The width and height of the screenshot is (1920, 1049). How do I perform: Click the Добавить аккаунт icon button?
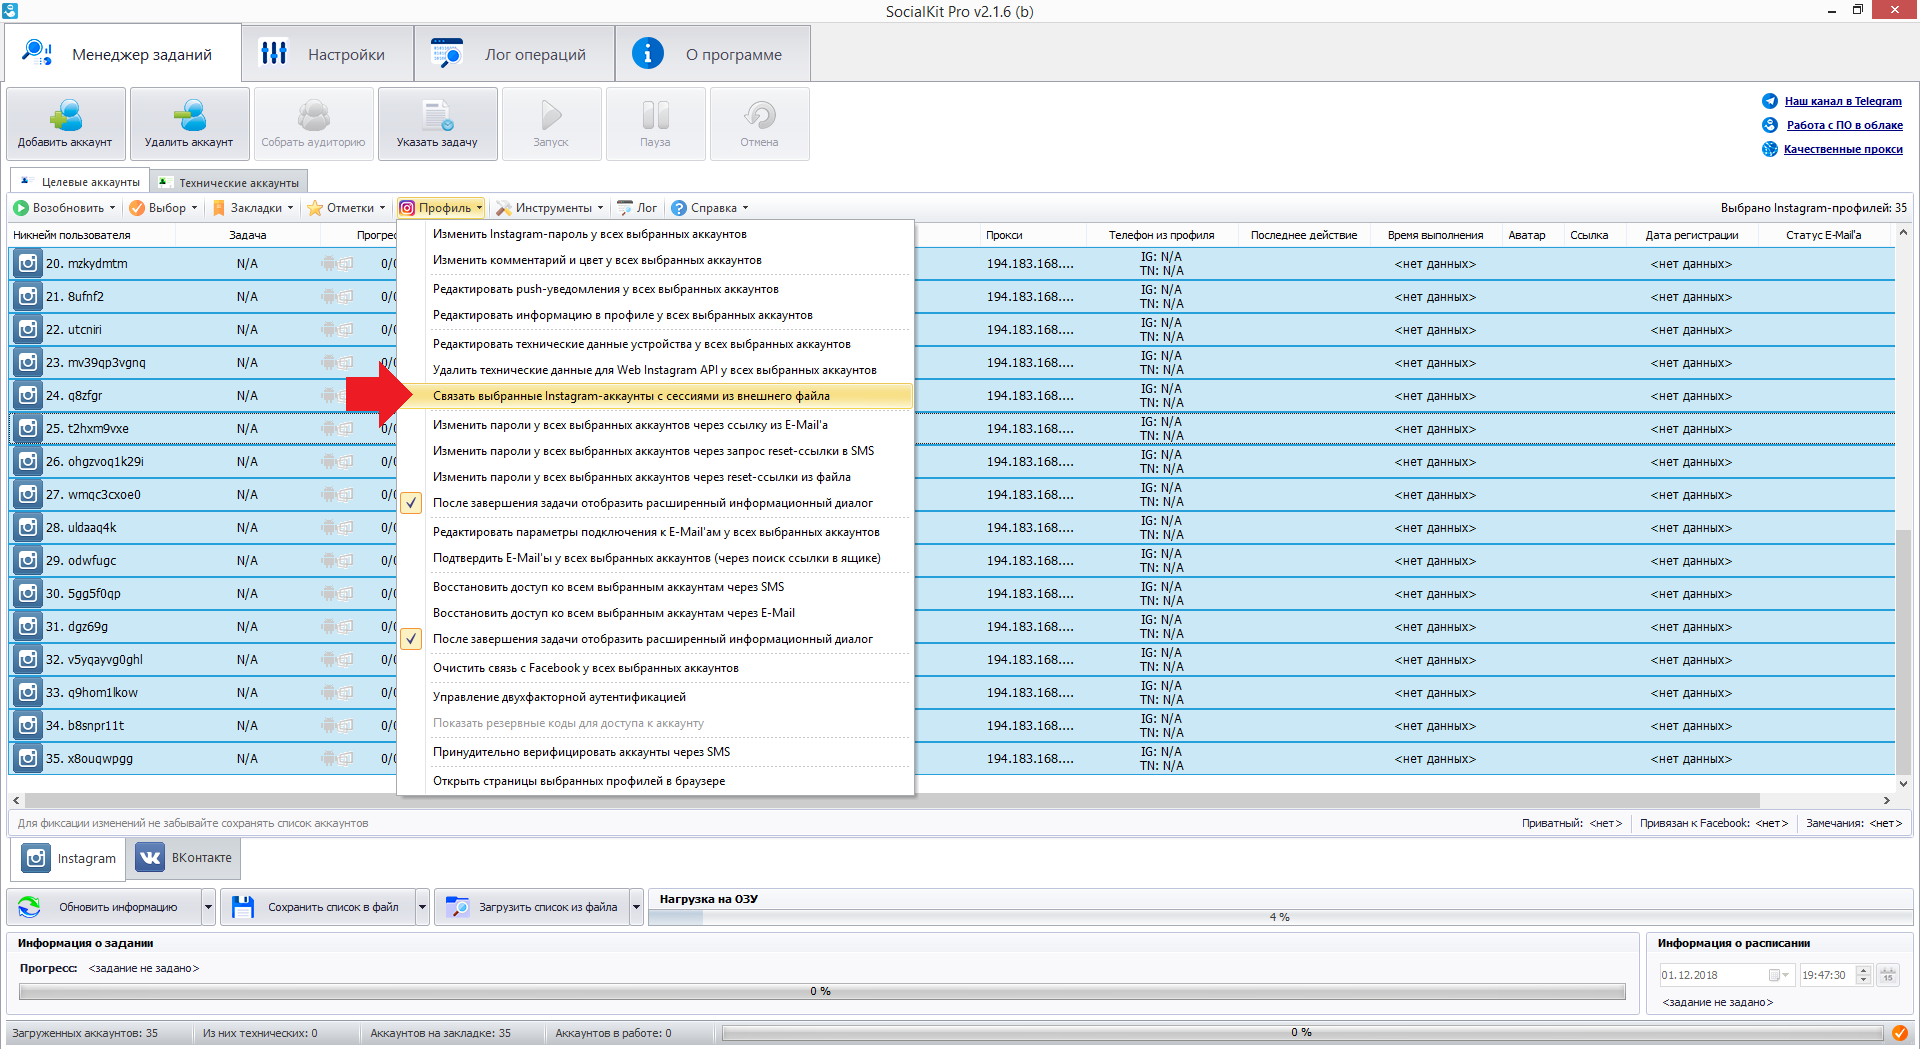coord(66,124)
